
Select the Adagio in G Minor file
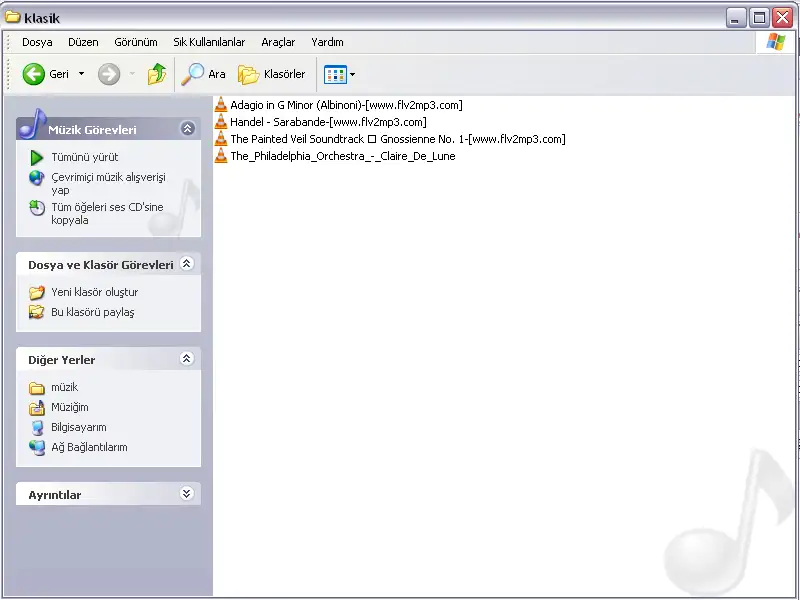(345, 105)
